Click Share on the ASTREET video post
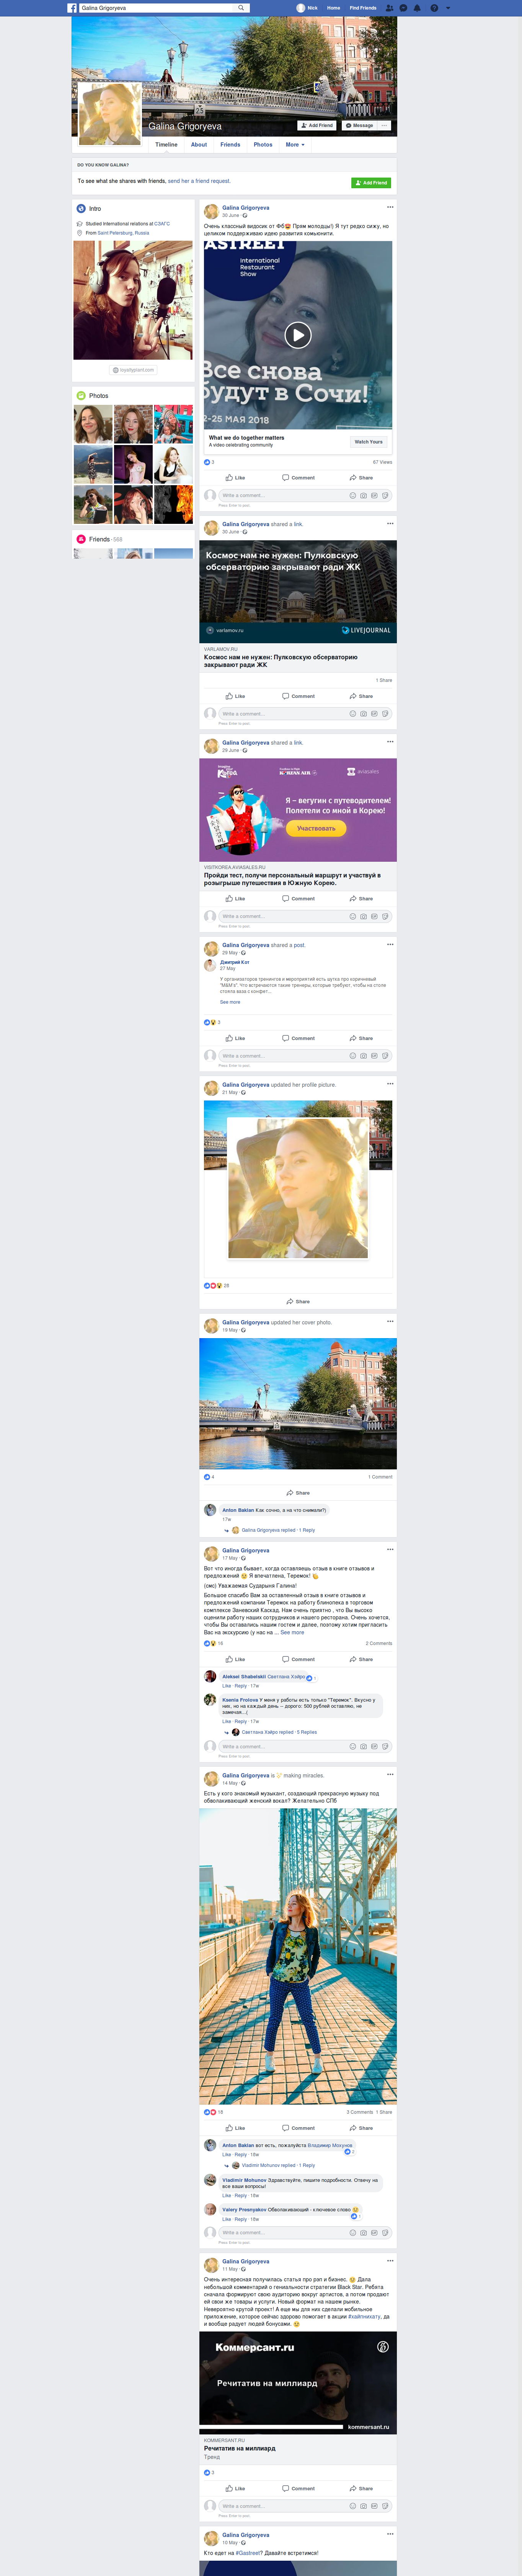 click(361, 478)
